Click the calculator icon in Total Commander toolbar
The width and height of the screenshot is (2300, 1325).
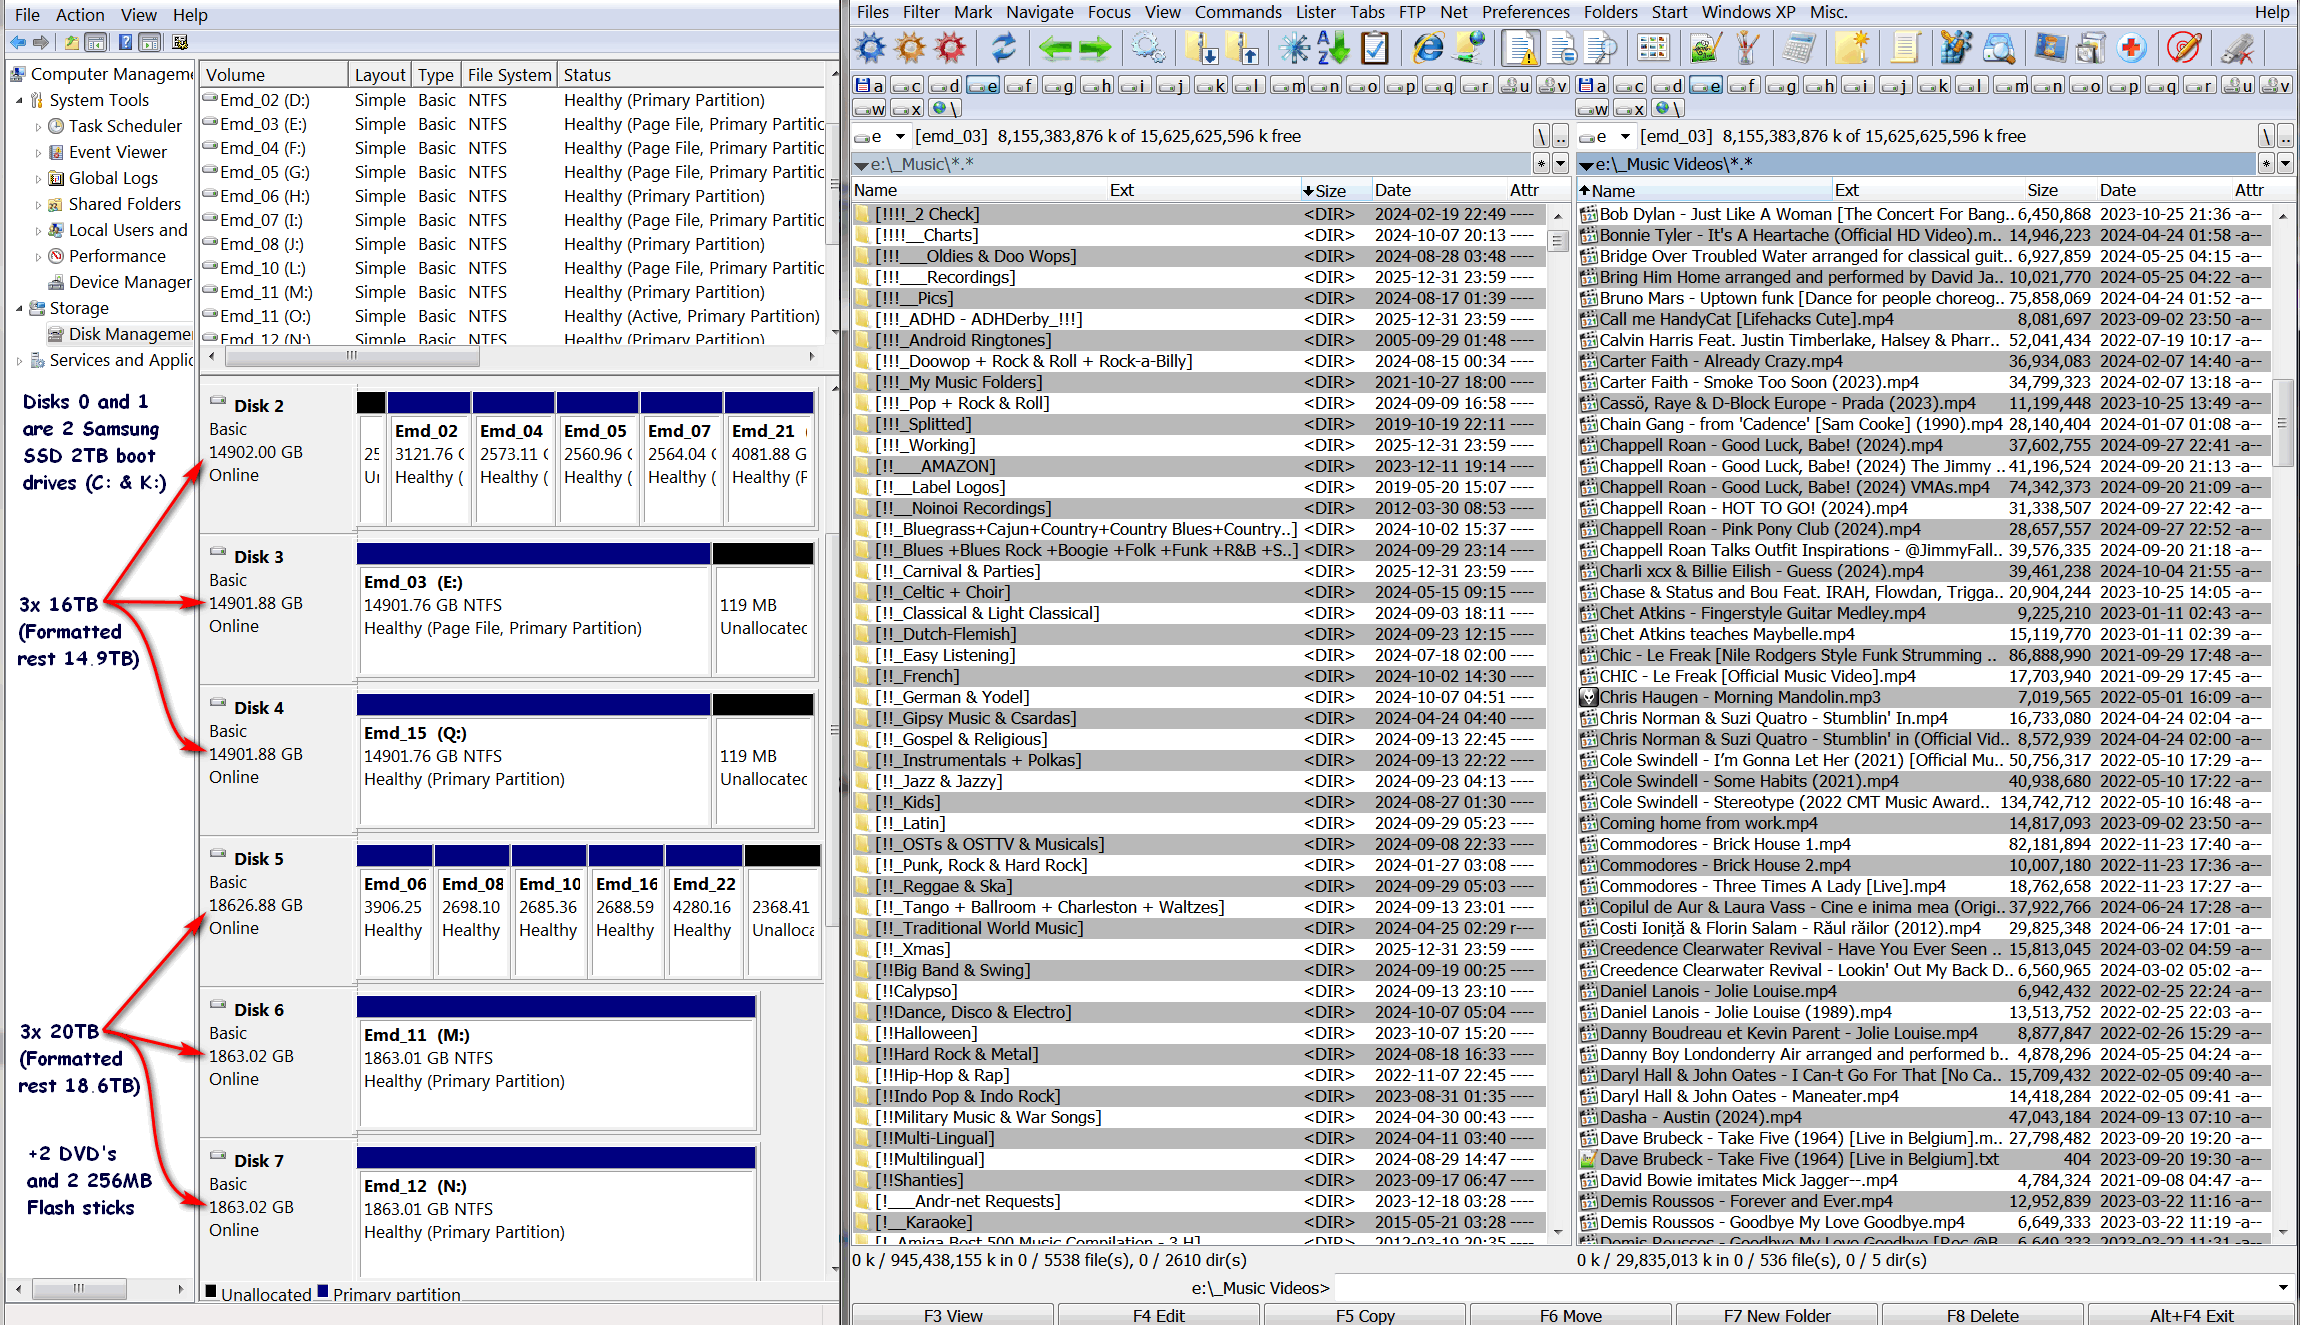1799,47
